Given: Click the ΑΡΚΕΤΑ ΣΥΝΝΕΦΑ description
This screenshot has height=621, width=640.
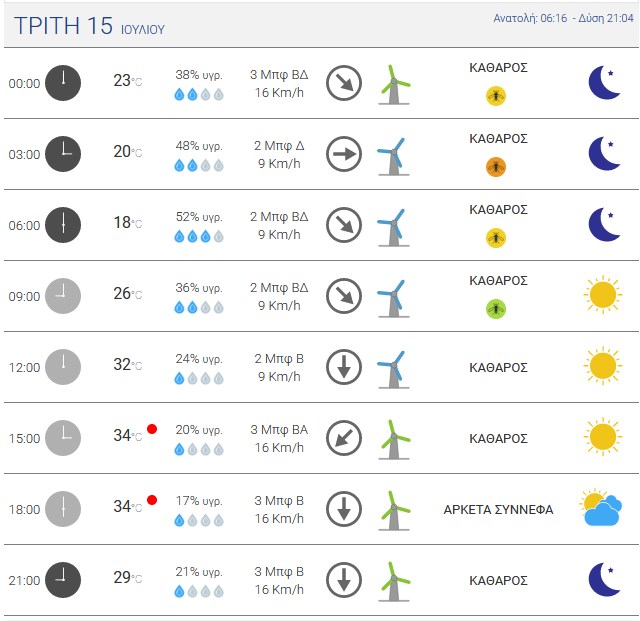Looking at the screenshot, I should tap(498, 509).
